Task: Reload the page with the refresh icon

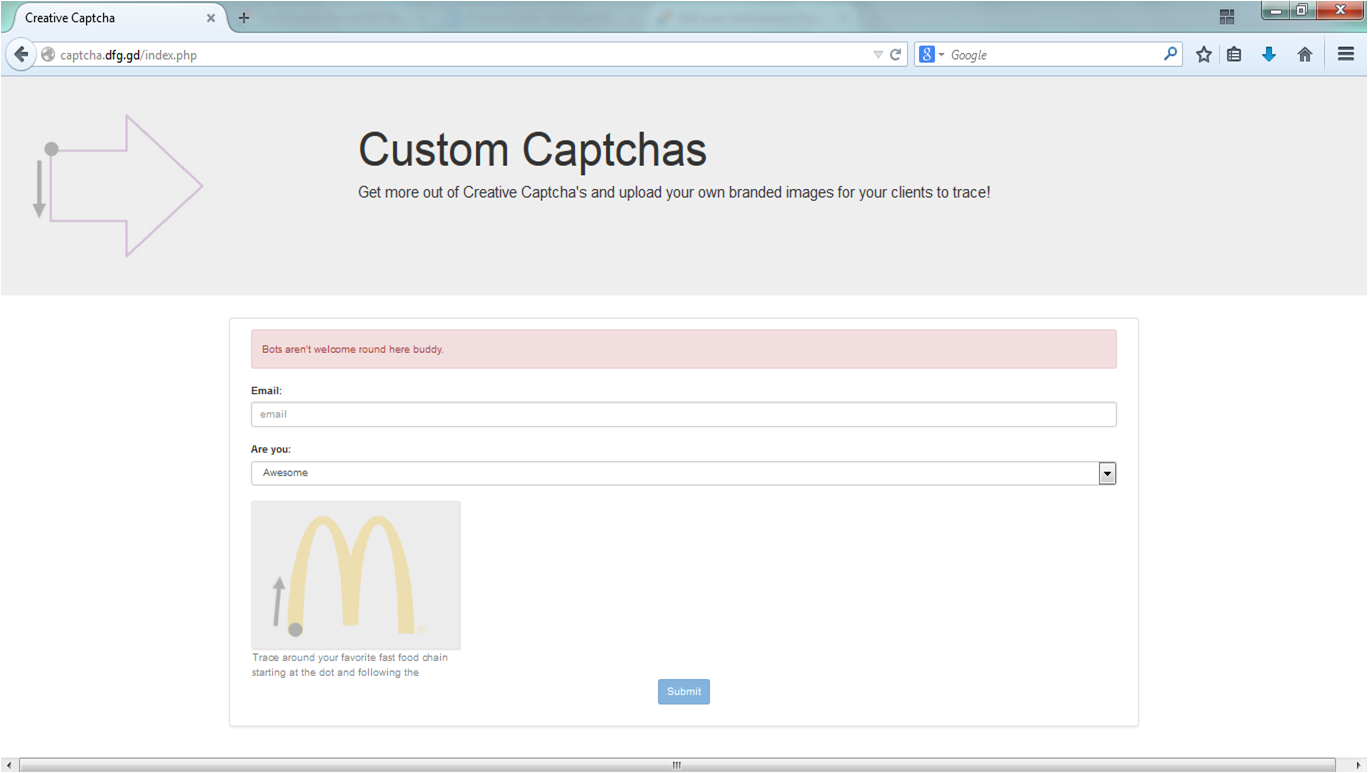Action: click(896, 55)
